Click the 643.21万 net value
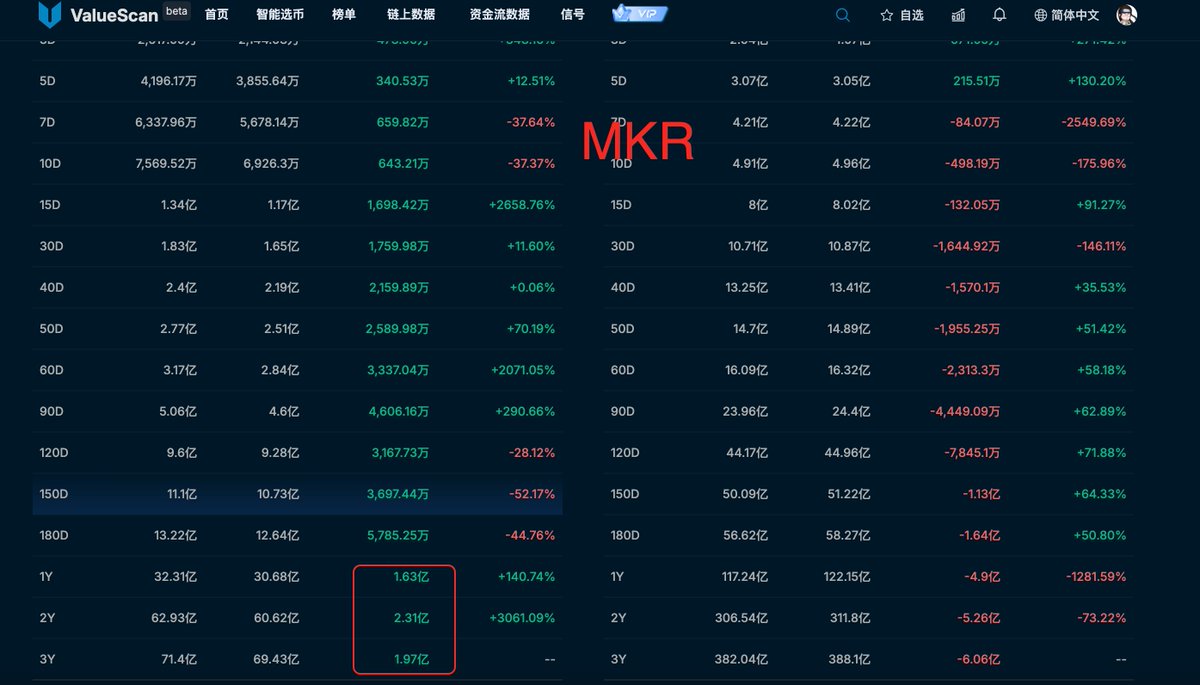This screenshot has width=1200, height=685. pos(405,163)
